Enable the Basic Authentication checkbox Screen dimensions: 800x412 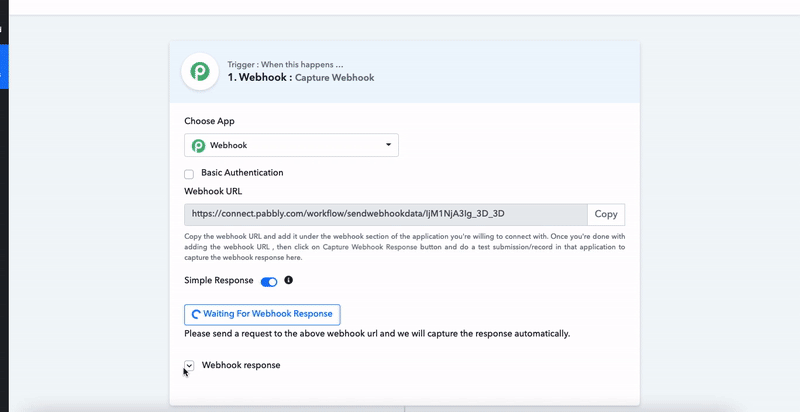coord(189,174)
